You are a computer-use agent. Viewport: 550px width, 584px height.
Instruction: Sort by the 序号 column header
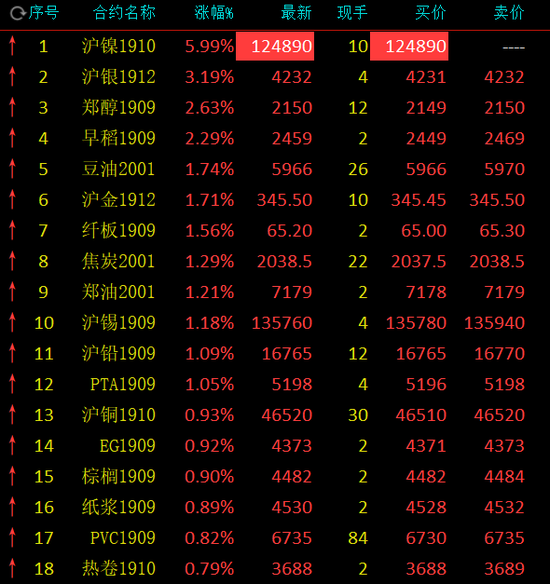(44, 13)
